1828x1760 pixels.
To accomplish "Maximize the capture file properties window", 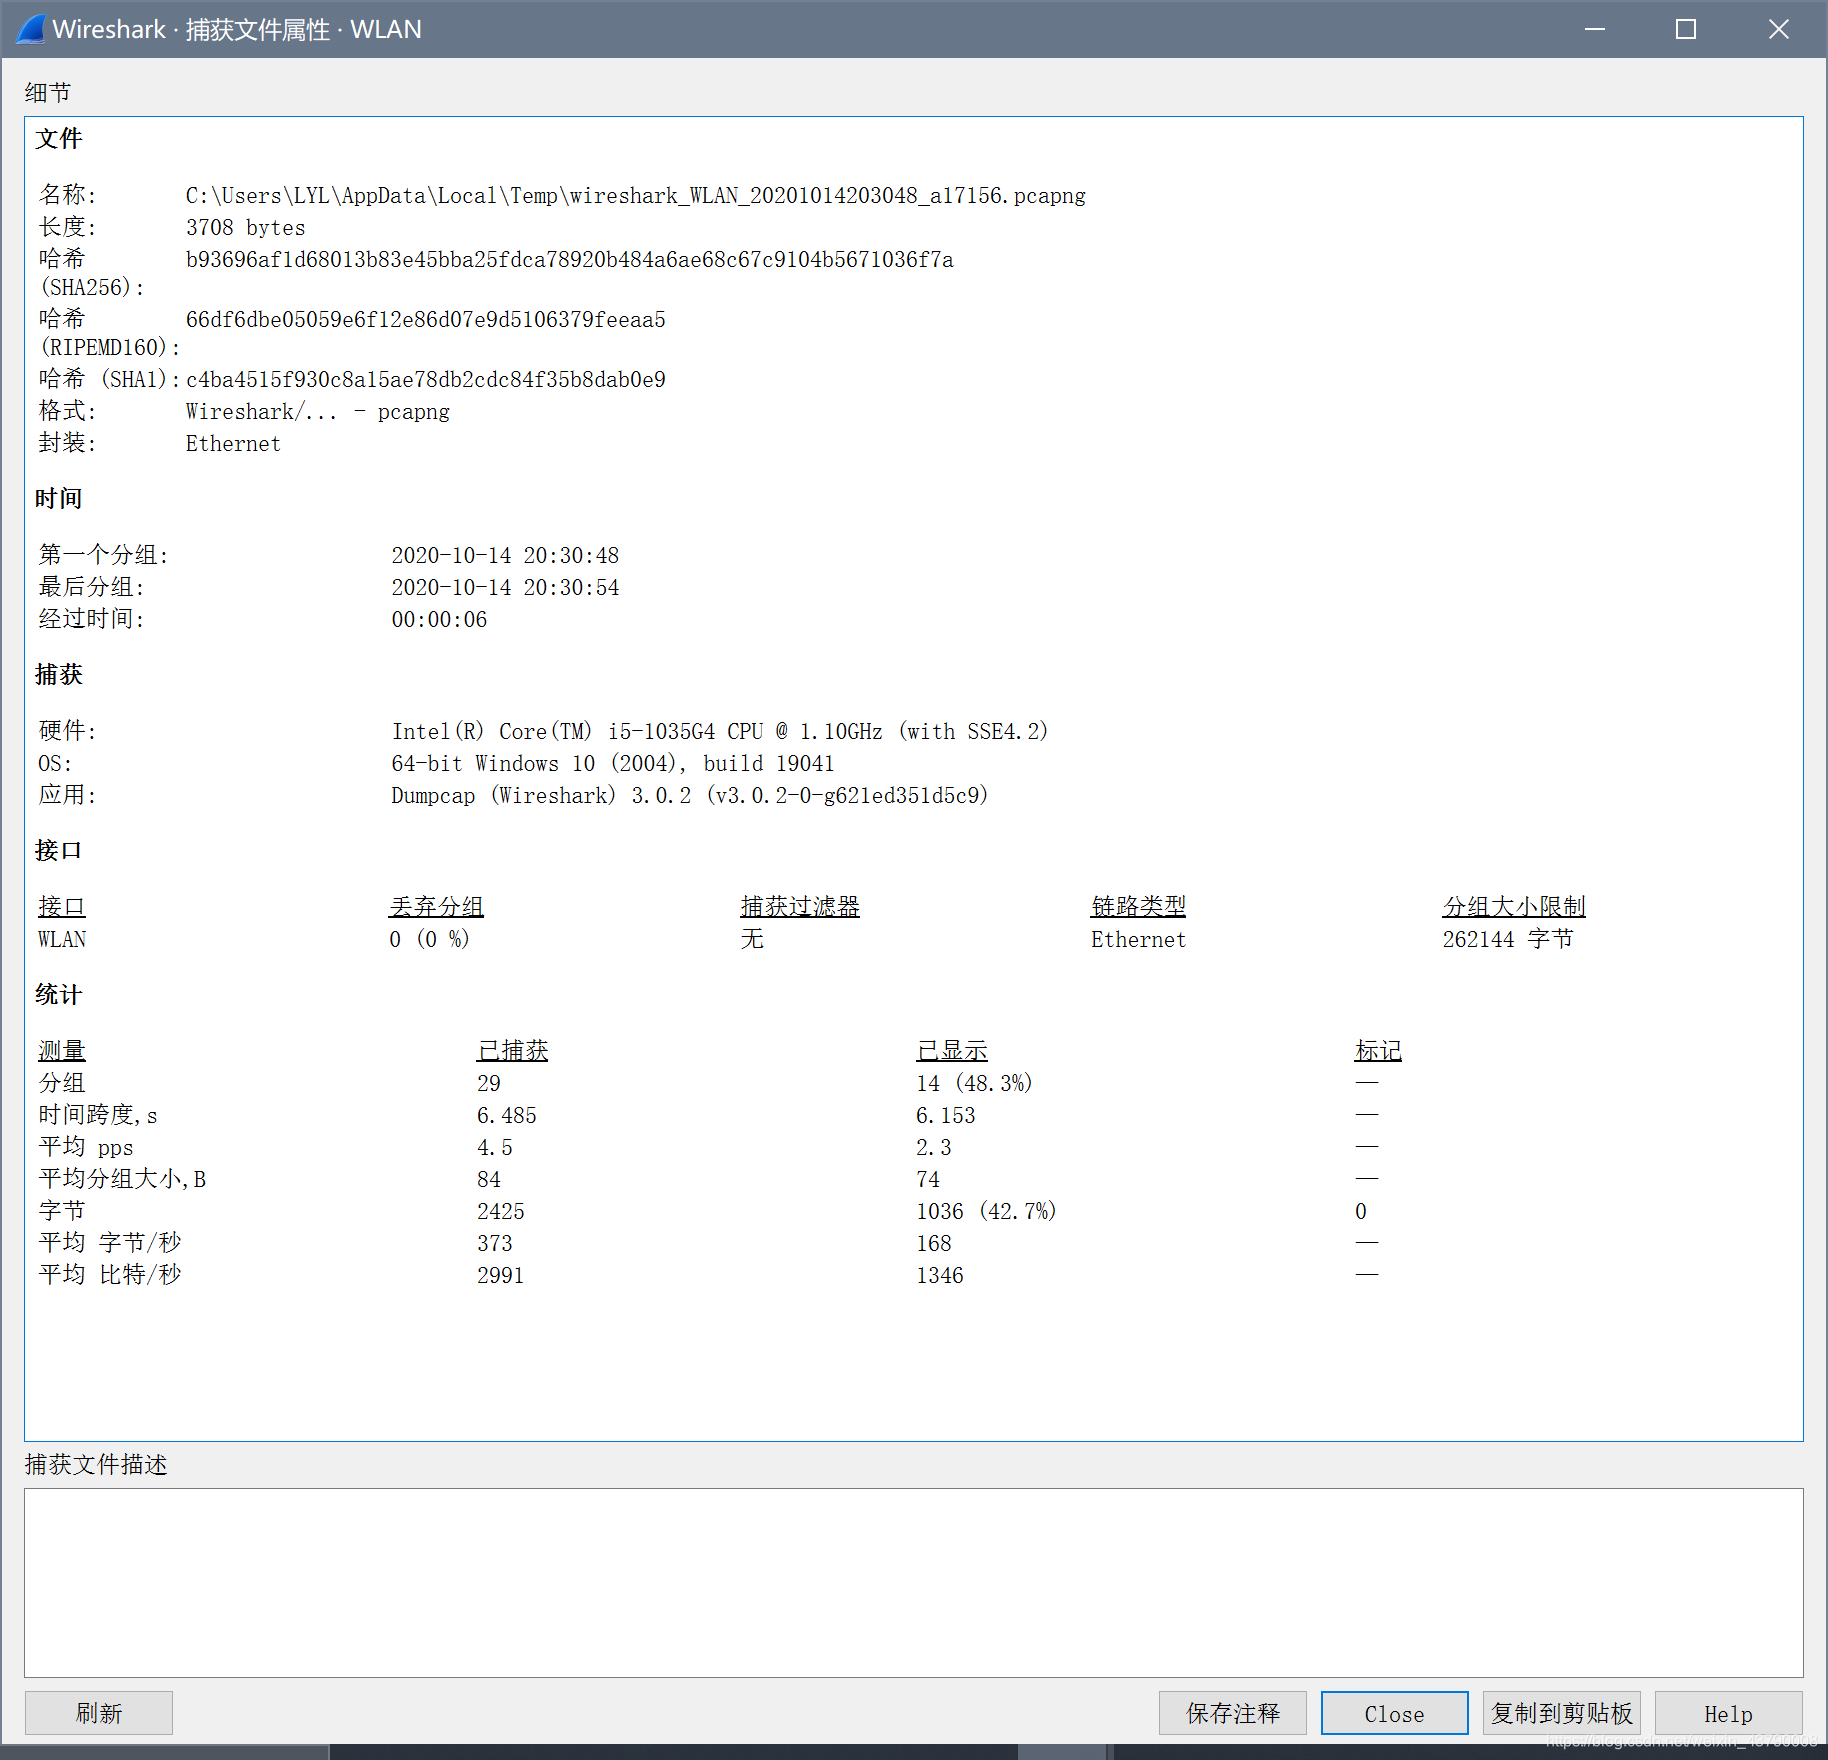I will click(x=1686, y=29).
